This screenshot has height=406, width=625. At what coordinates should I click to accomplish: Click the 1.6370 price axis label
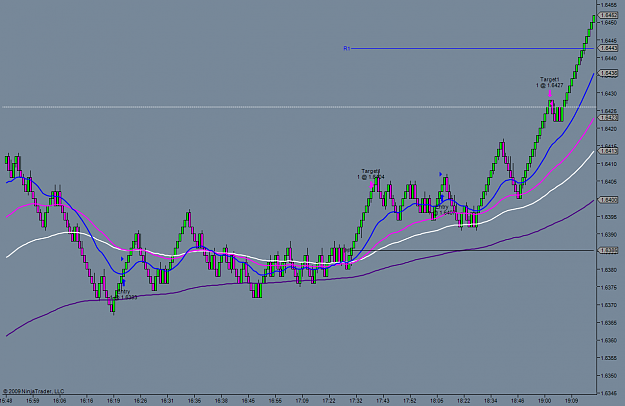click(610, 305)
